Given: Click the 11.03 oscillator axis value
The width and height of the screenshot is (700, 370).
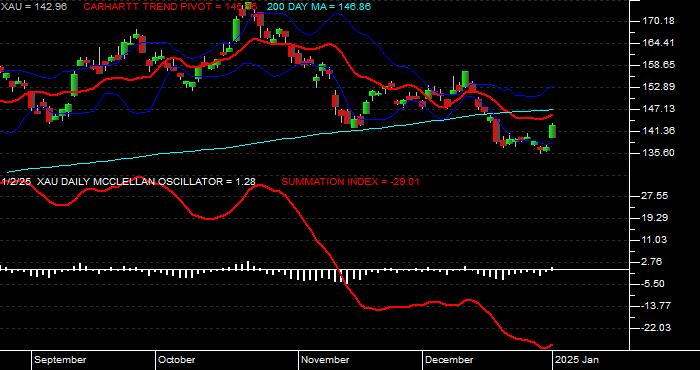Looking at the screenshot, I should point(655,240).
